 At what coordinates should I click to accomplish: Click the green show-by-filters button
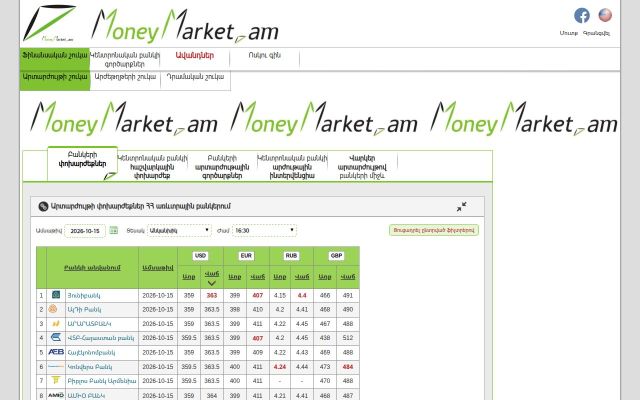(434, 230)
